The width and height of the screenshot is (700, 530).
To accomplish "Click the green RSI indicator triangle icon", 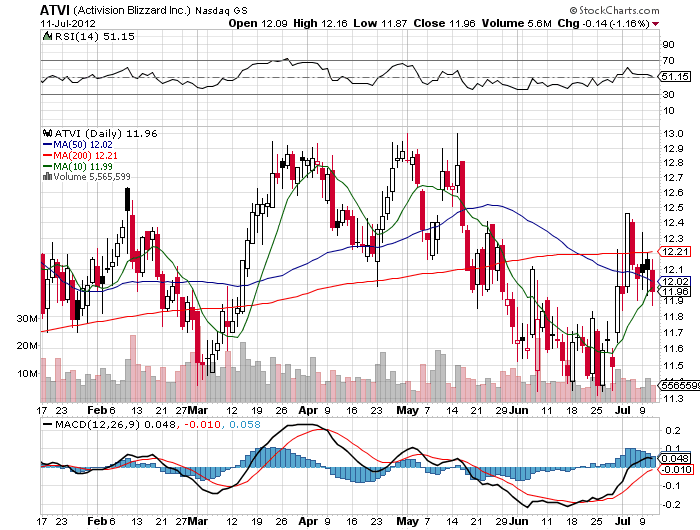I will point(47,36).
